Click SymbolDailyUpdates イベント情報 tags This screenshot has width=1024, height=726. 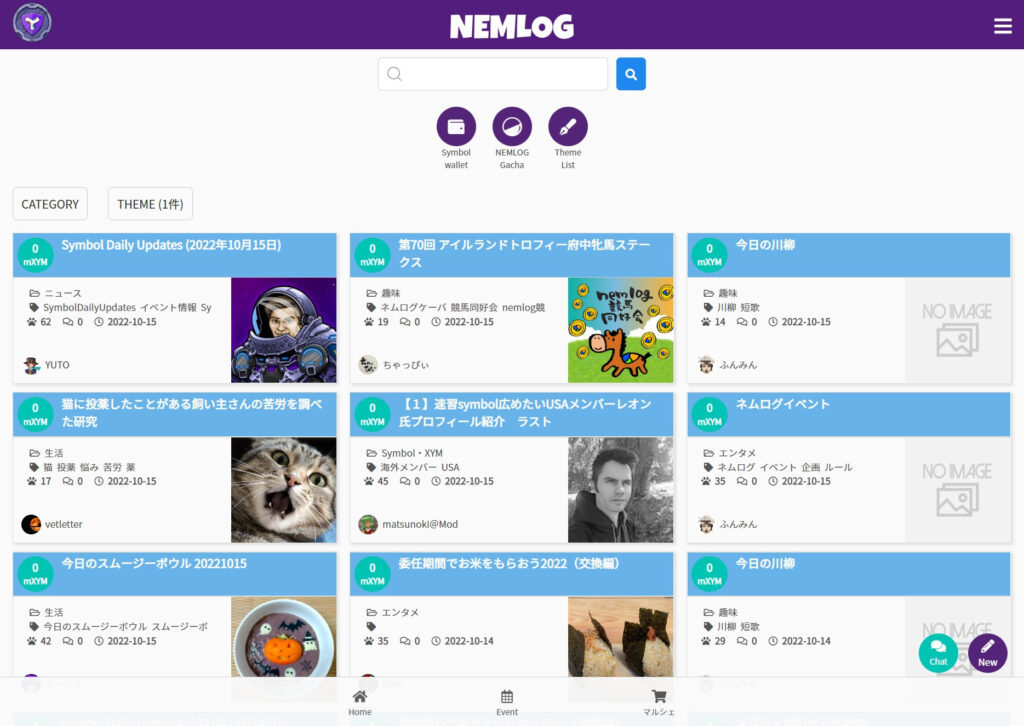coord(127,308)
